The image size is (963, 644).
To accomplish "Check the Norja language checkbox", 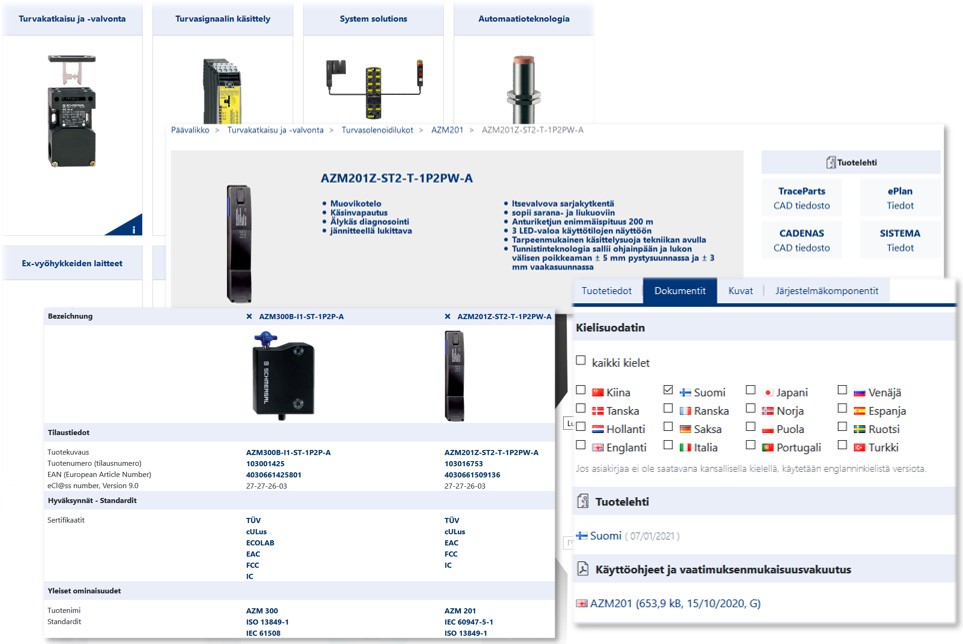I will click(751, 408).
